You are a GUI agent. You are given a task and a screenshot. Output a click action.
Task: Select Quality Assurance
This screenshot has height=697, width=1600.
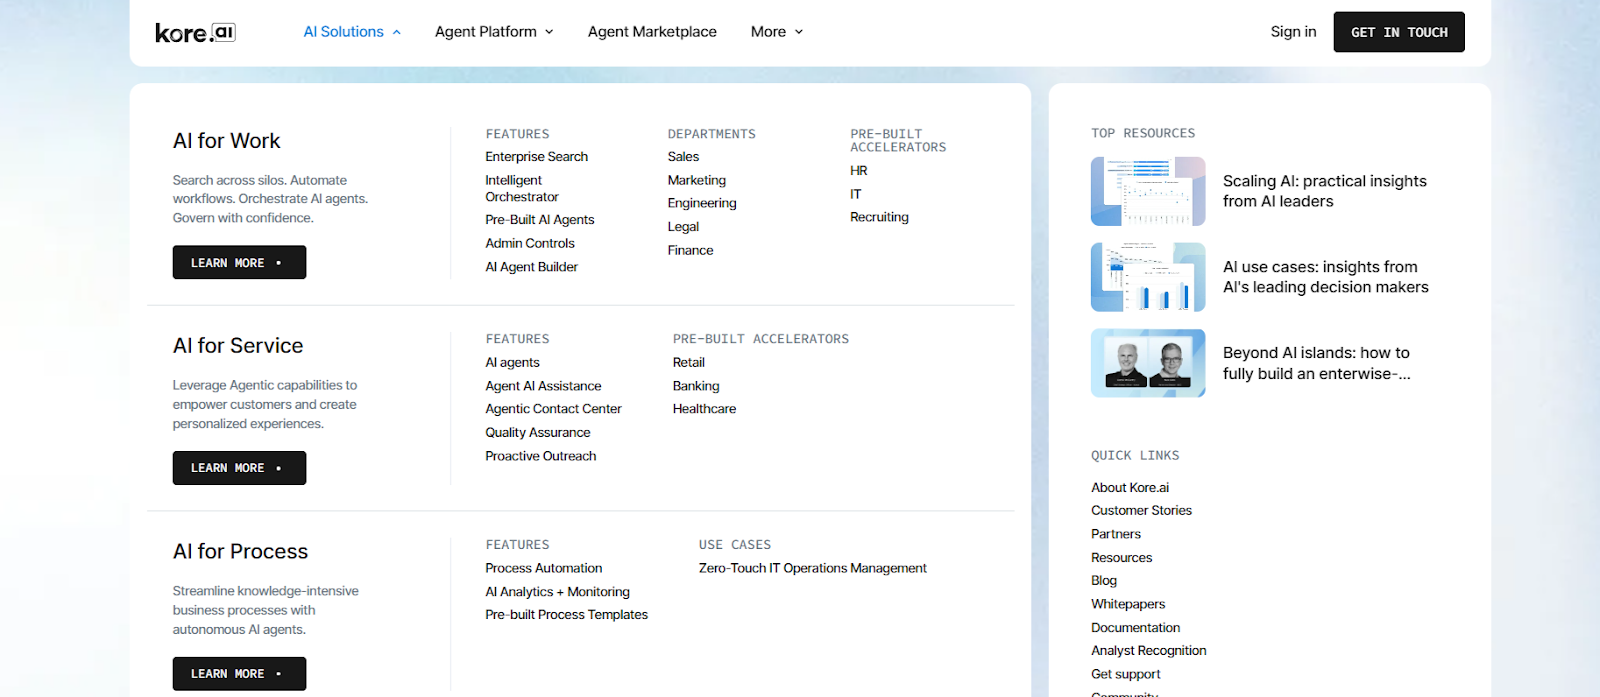pyautogui.click(x=538, y=433)
